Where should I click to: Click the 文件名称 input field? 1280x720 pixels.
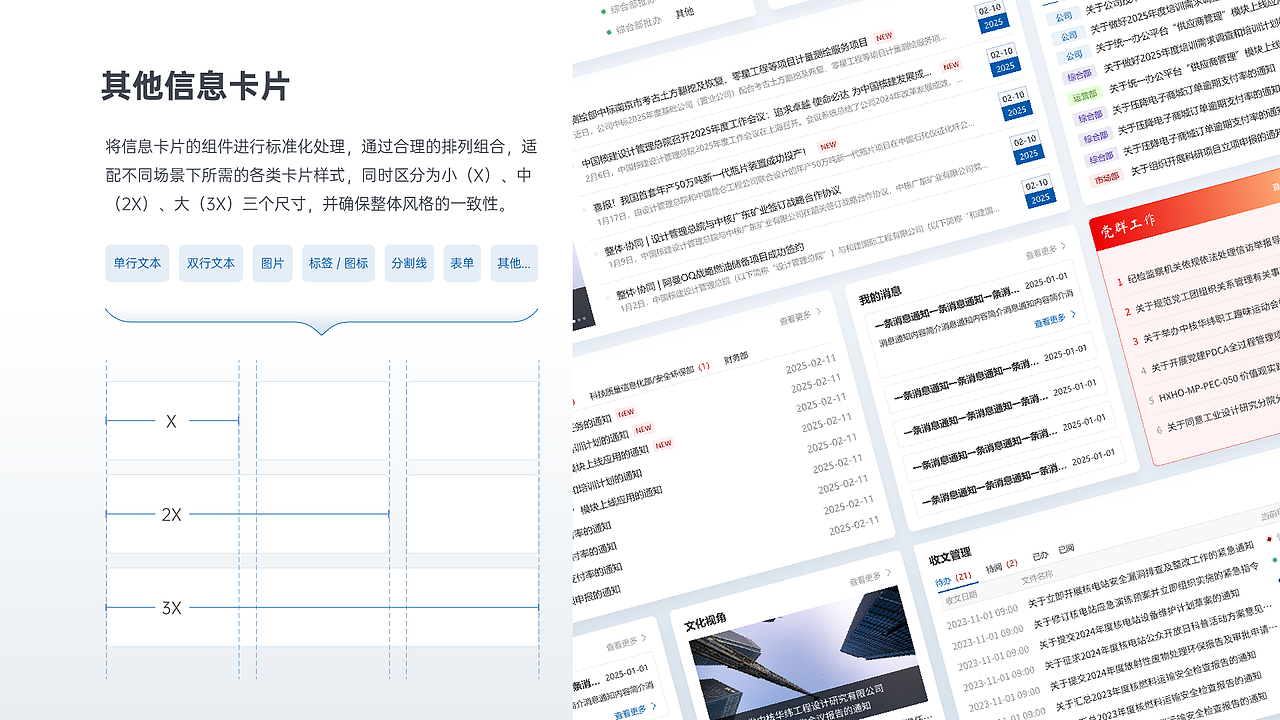point(1037,575)
